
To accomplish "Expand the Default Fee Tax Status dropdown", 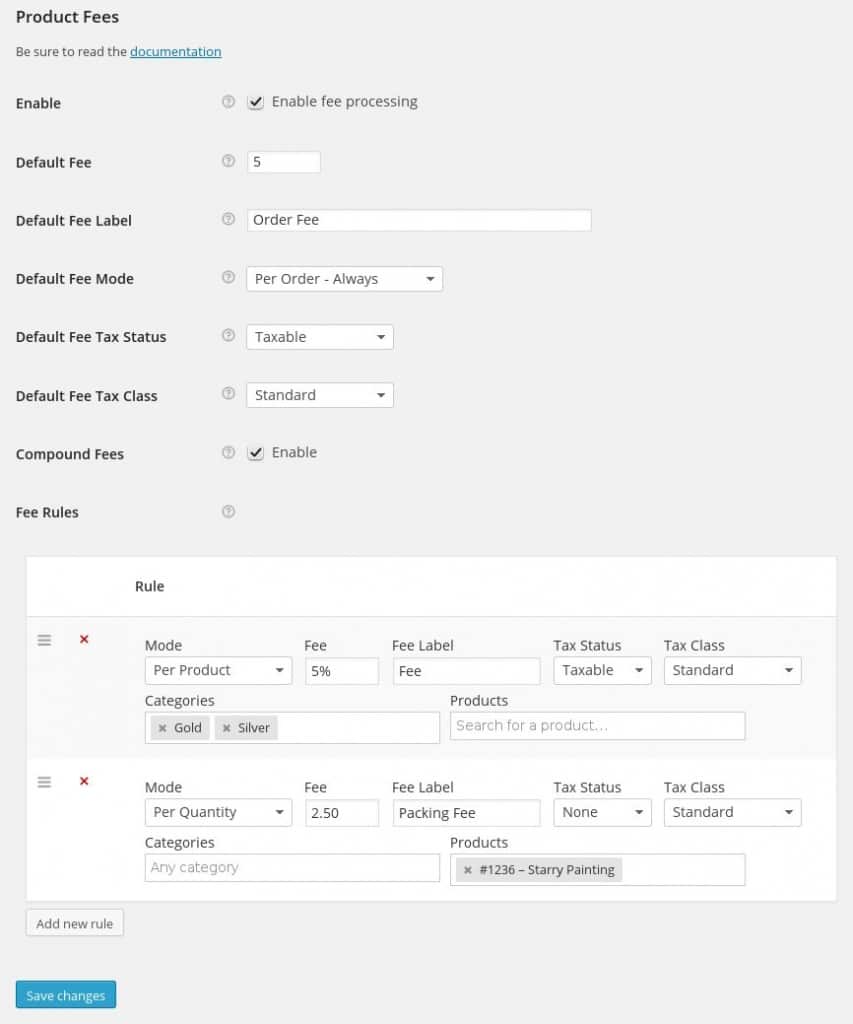I will point(319,337).
